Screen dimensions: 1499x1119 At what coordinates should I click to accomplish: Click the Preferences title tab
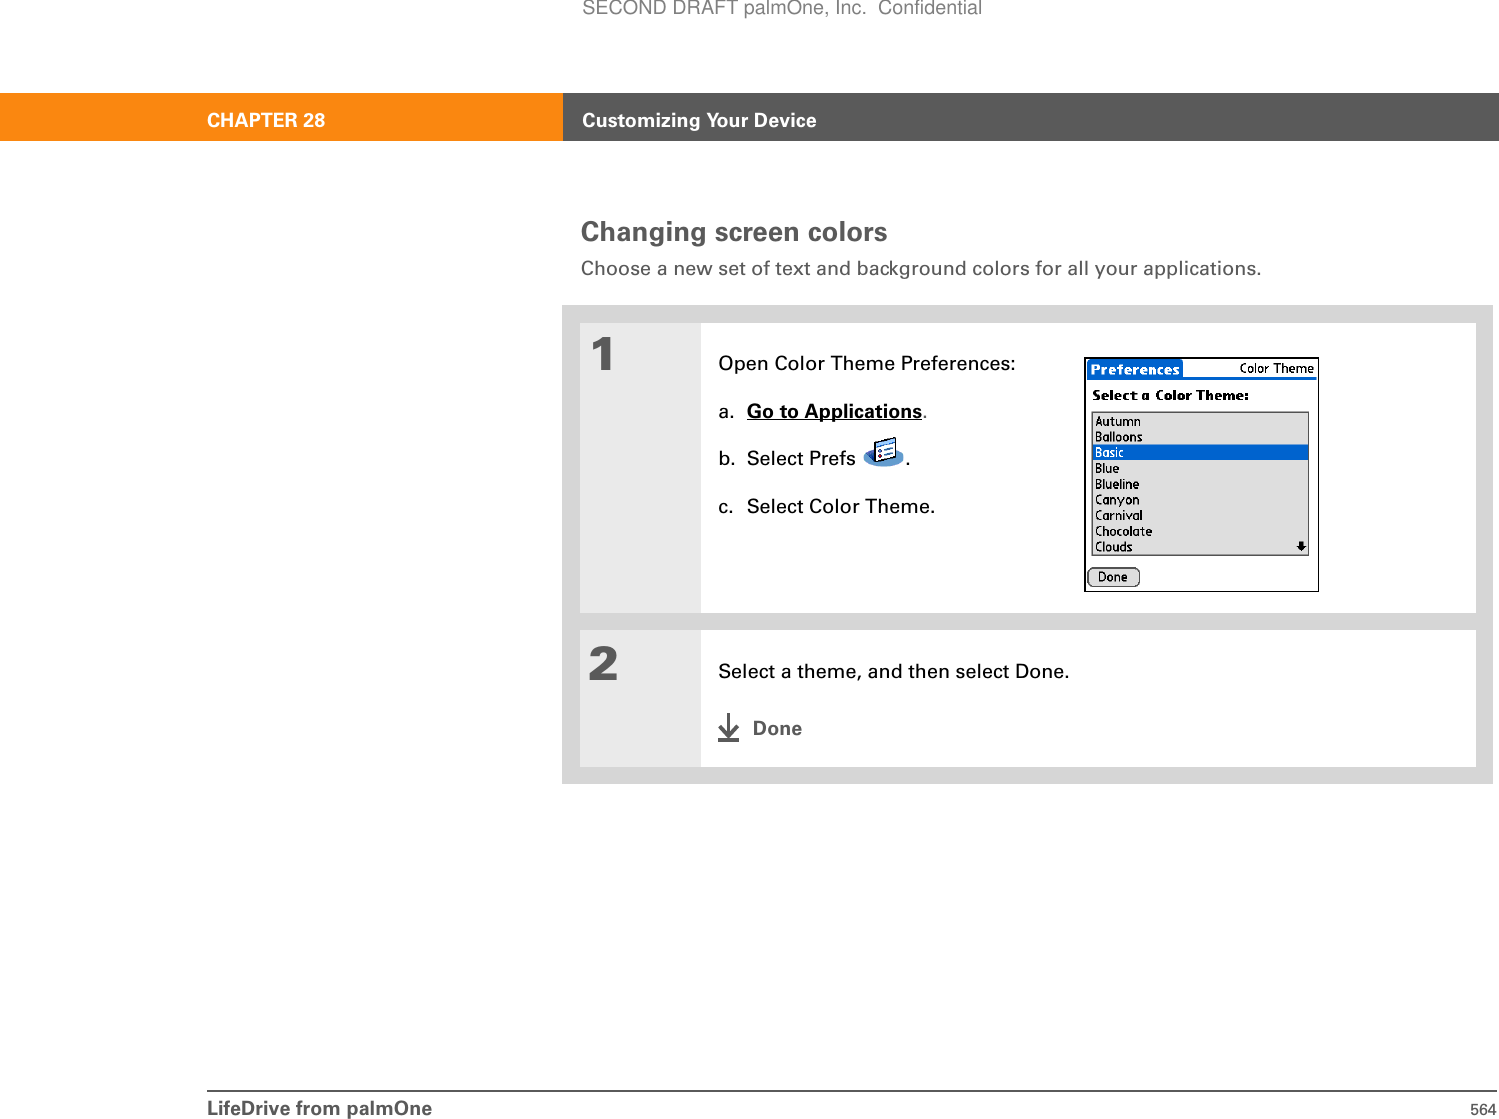(x=1135, y=369)
